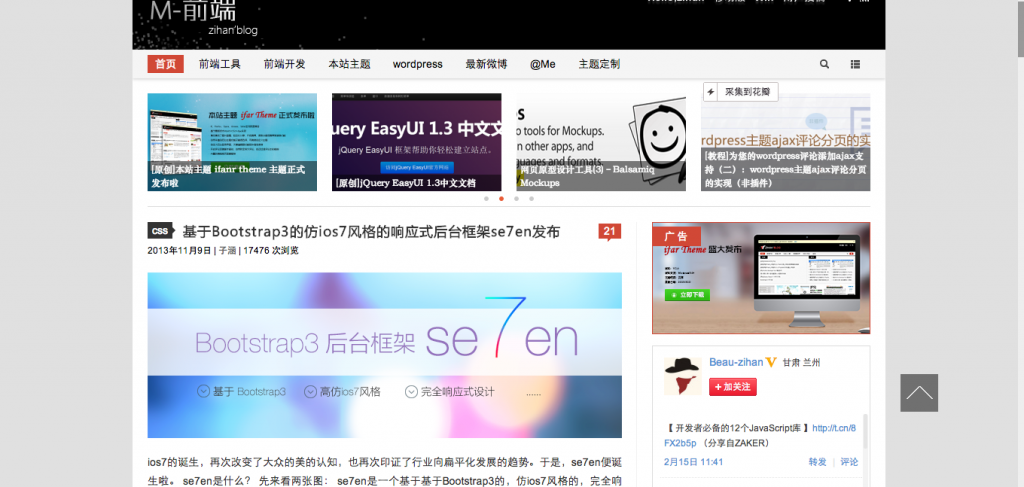This screenshot has width=1024, height=487.
Task: Open the 最新微博 menu item
Action: point(486,64)
